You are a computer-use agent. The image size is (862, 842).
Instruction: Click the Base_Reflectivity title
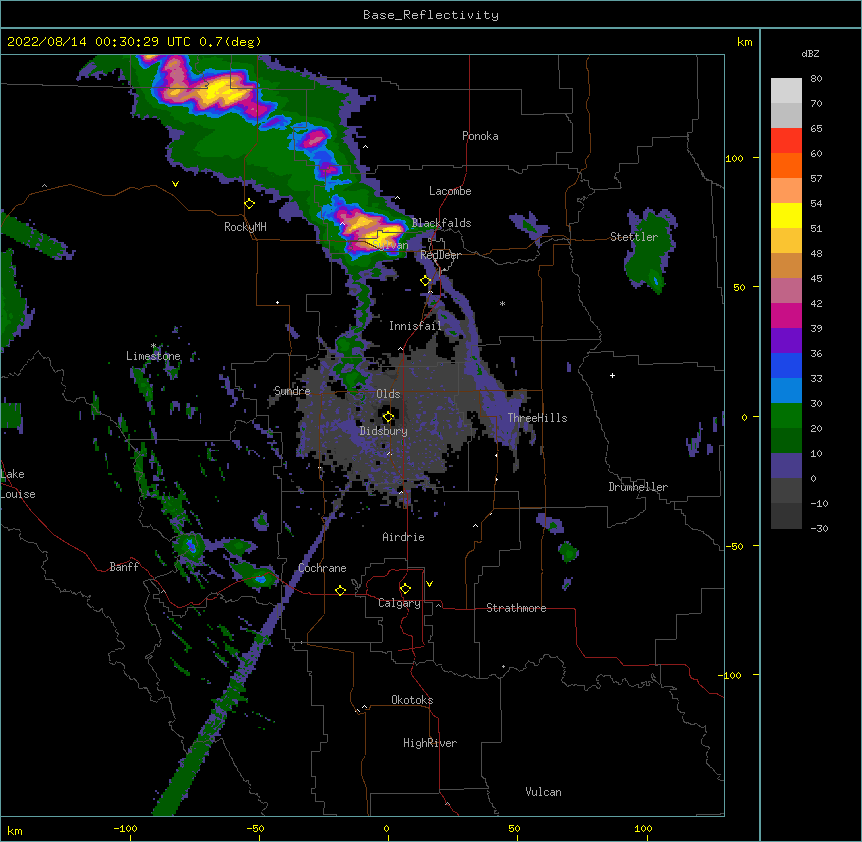[431, 15]
